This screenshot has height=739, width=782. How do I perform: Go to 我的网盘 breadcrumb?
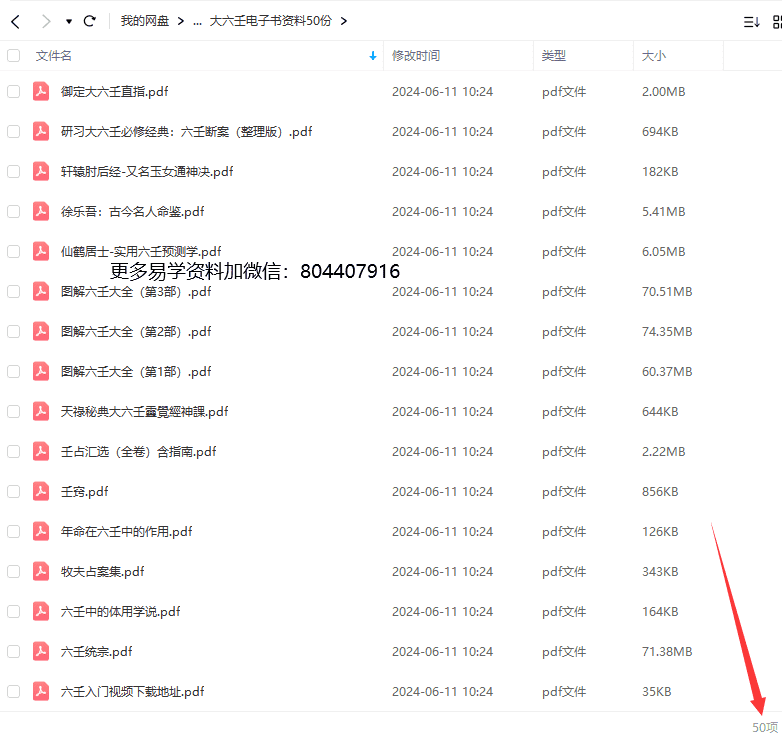145,21
